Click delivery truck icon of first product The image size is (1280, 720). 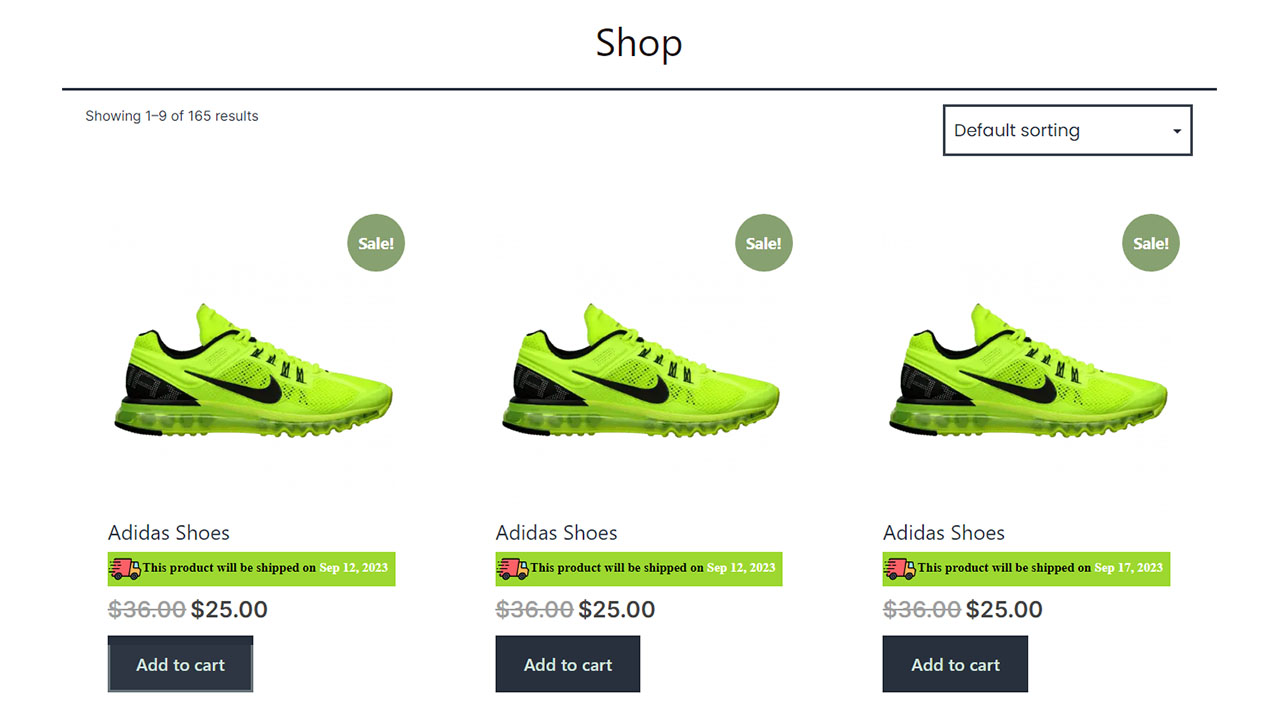[125, 568]
